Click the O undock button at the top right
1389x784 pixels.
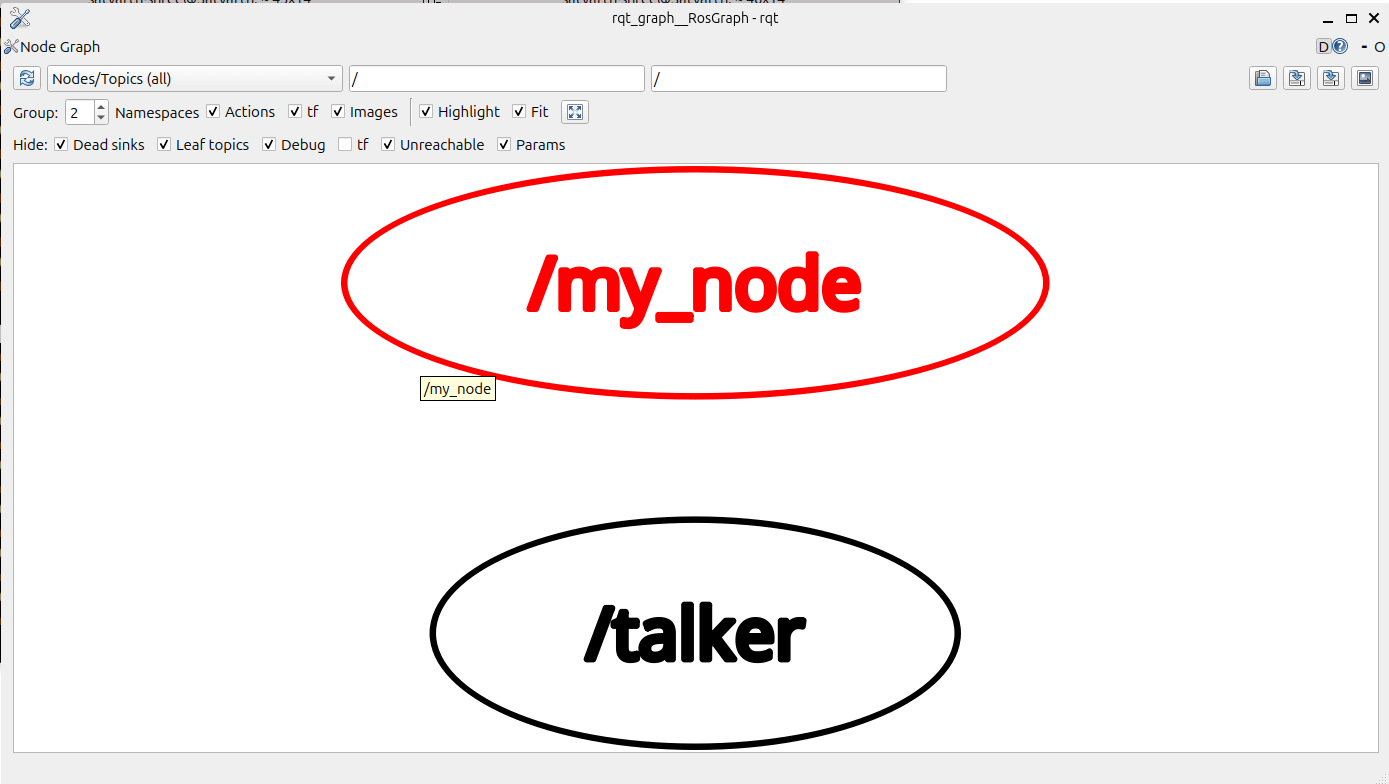click(x=1380, y=47)
